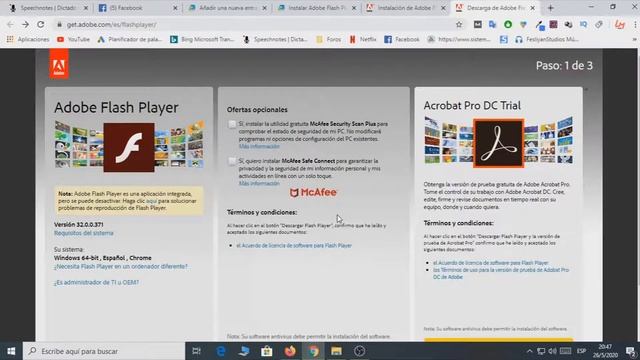Open the Facebook bookmark in the bookmarks bar
640x360 pixels.
pyautogui.click(x=402, y=40)
